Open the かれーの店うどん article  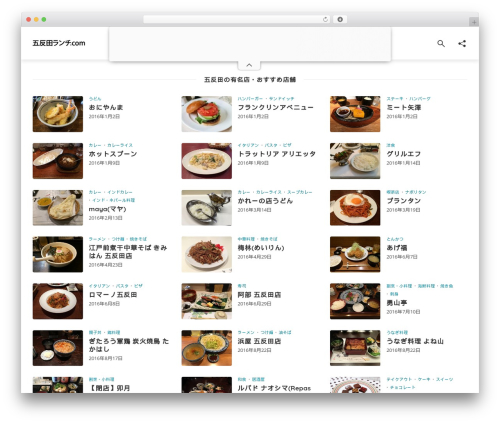[x=265, y=201]
